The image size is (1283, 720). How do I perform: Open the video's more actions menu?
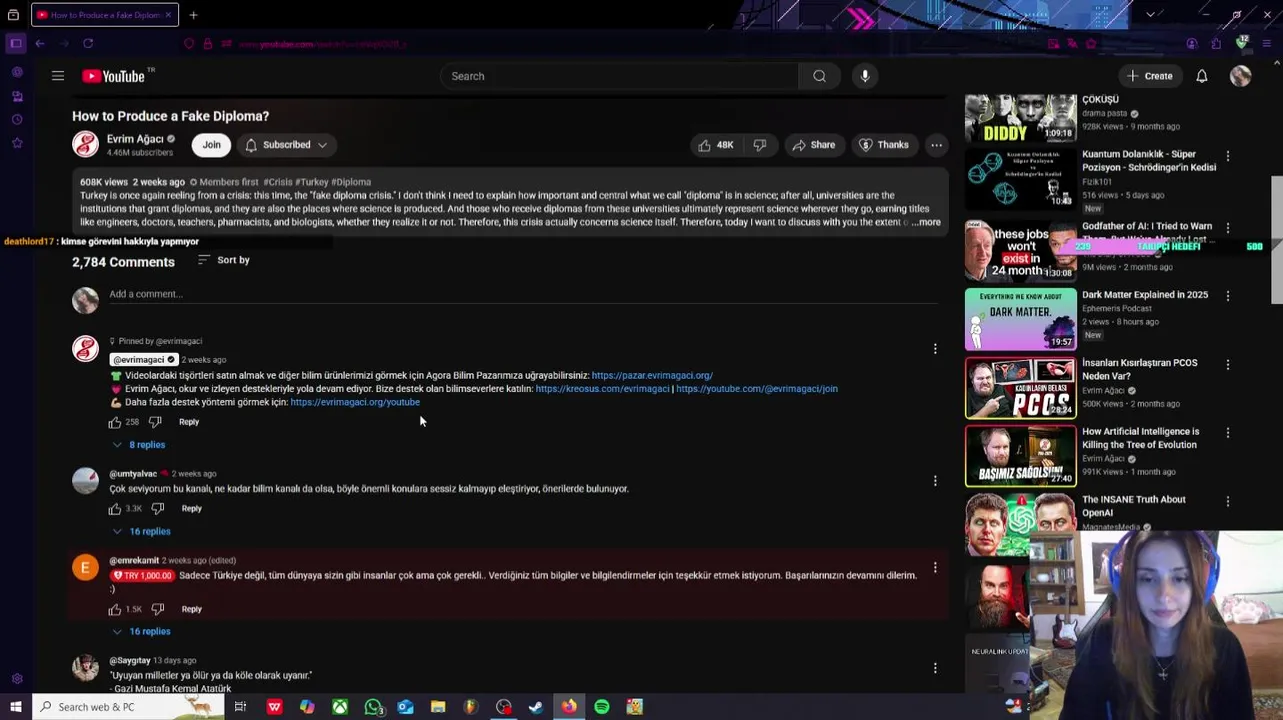(936, 145)
